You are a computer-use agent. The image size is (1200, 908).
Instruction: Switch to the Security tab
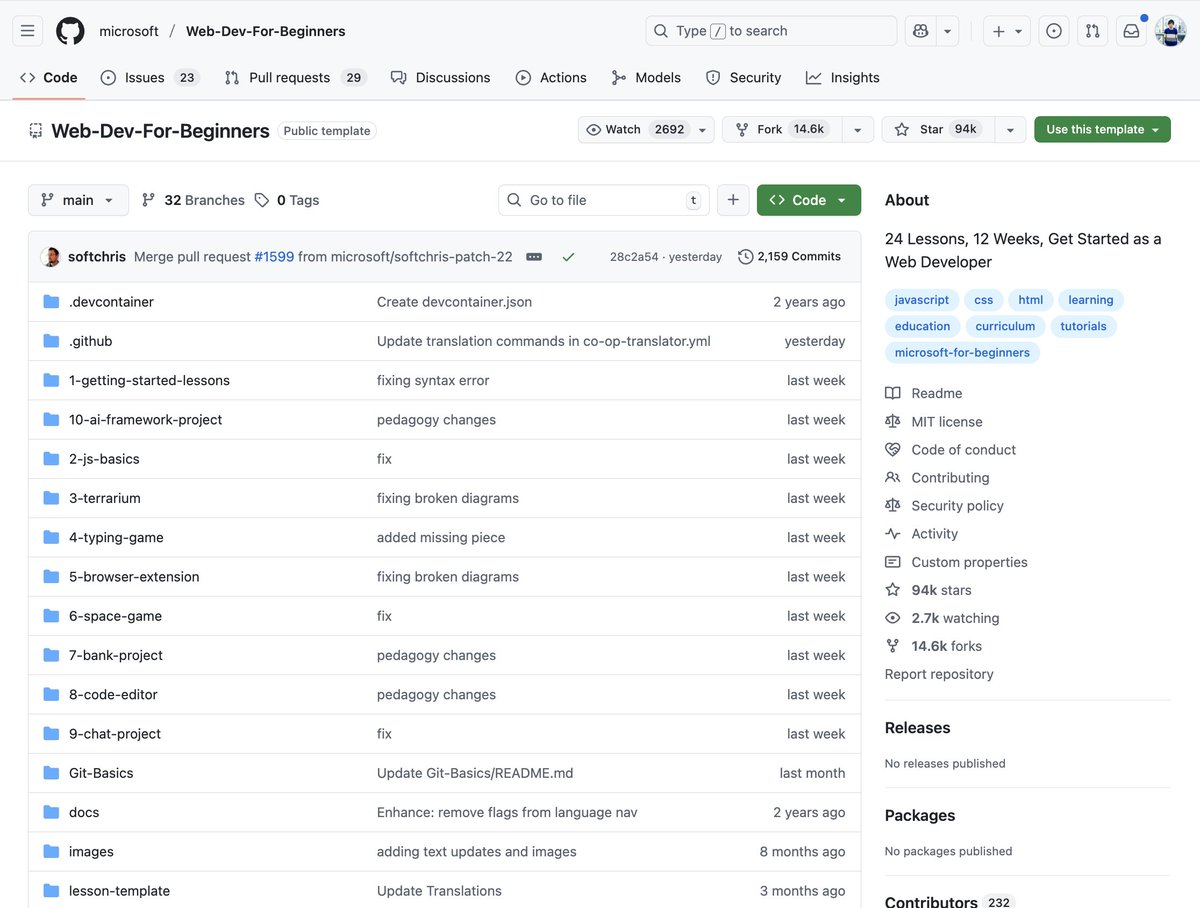pos(744,77)
